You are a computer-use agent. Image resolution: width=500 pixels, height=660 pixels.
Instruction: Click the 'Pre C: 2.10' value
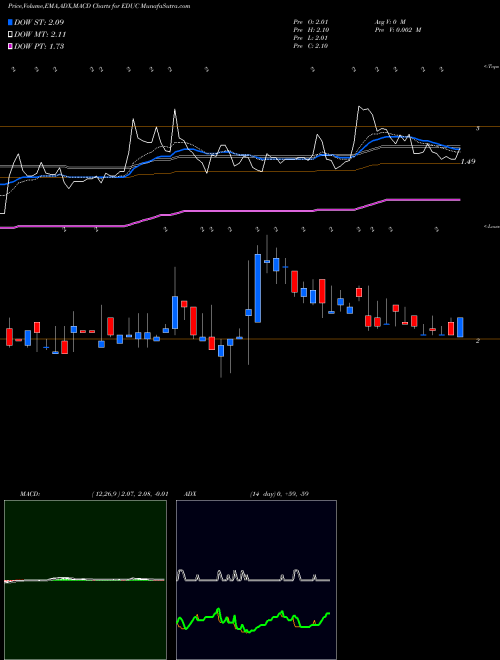(x=311, y=46)
